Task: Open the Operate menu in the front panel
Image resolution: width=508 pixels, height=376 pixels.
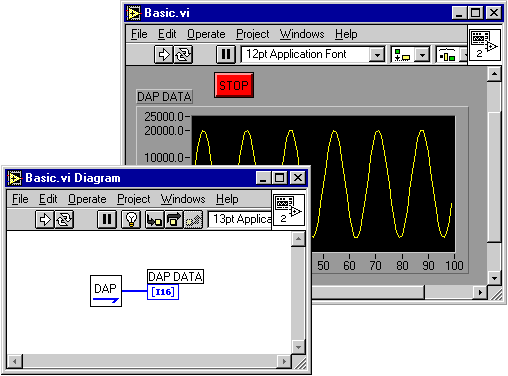Action: (206, 34)
